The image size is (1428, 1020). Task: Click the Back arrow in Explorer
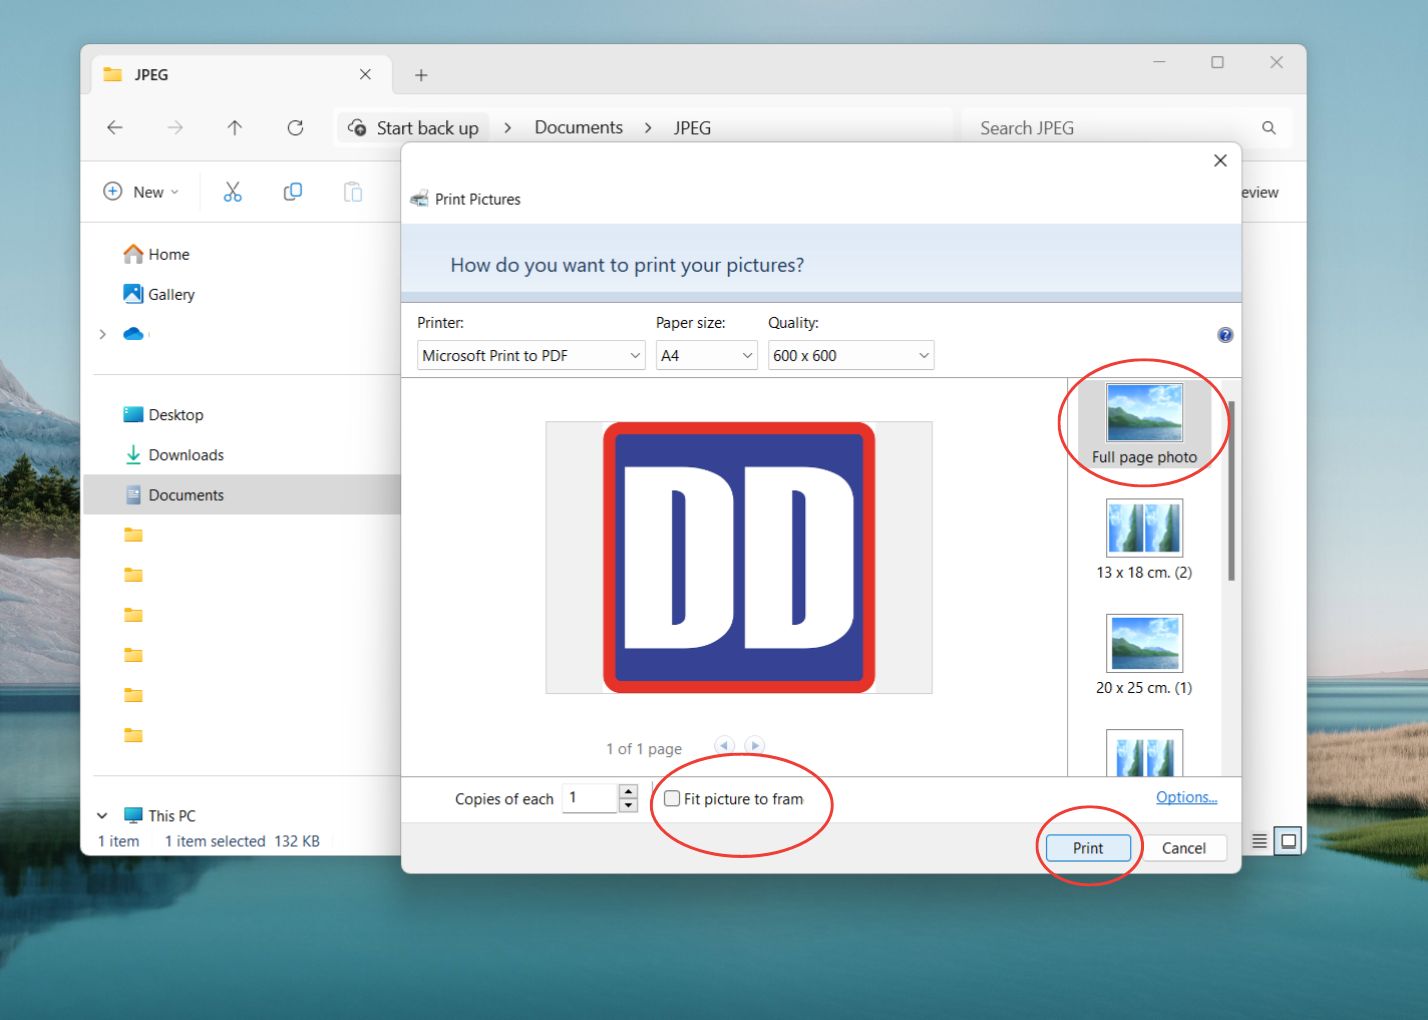point(115,128)
